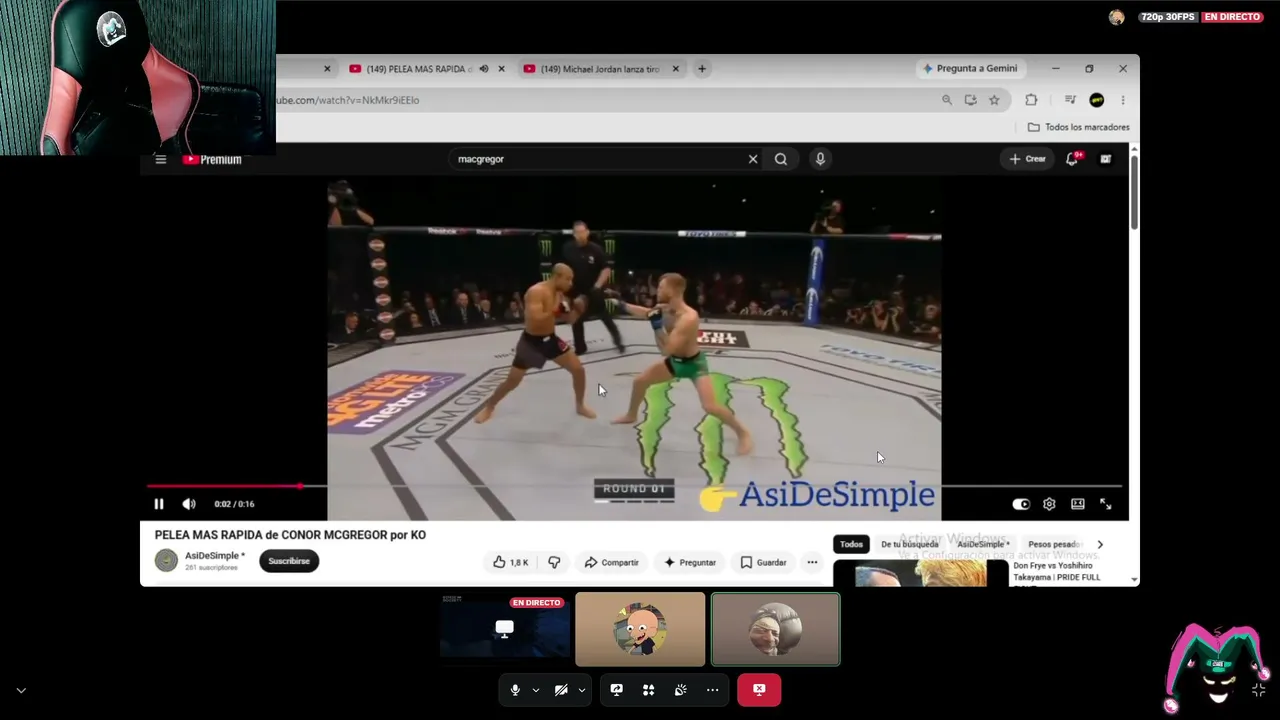Viewport: 1280px width, 720px height.
Task: Click the Pregunta a Gemini button
Action: (970, 69)
